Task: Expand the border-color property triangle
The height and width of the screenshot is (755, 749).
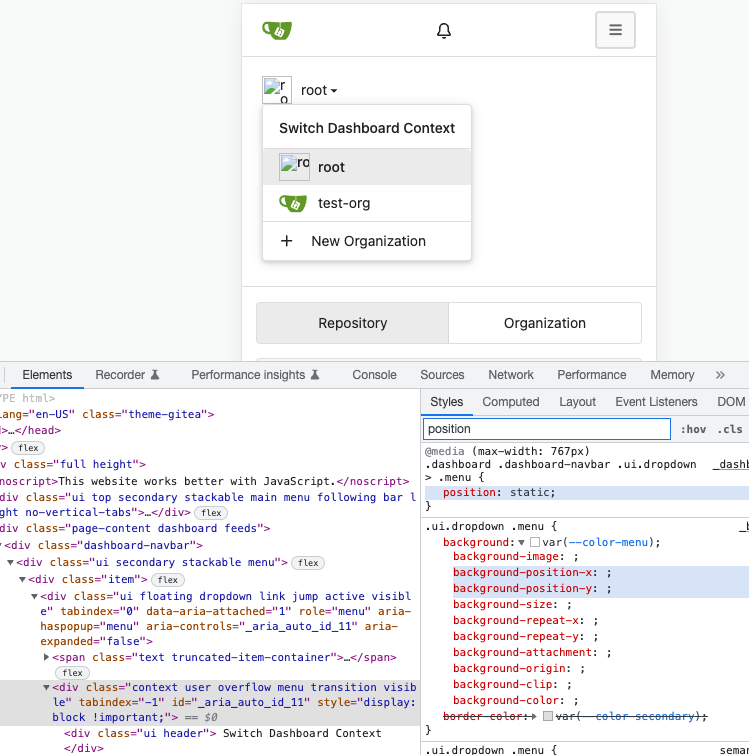Action: pyautogui.click(x=534, y=716)
